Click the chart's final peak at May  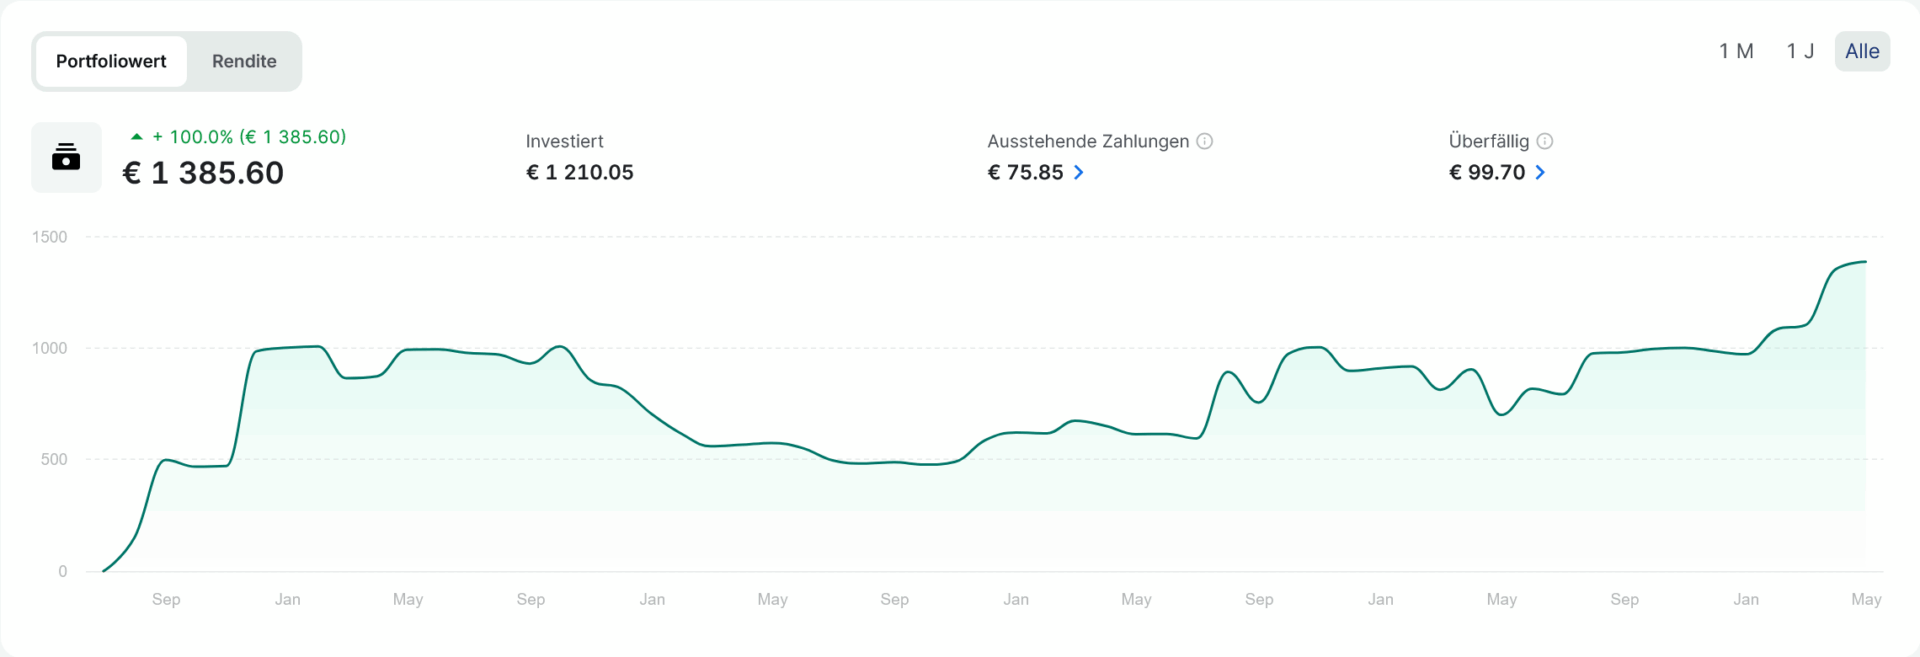(1865, 262)
